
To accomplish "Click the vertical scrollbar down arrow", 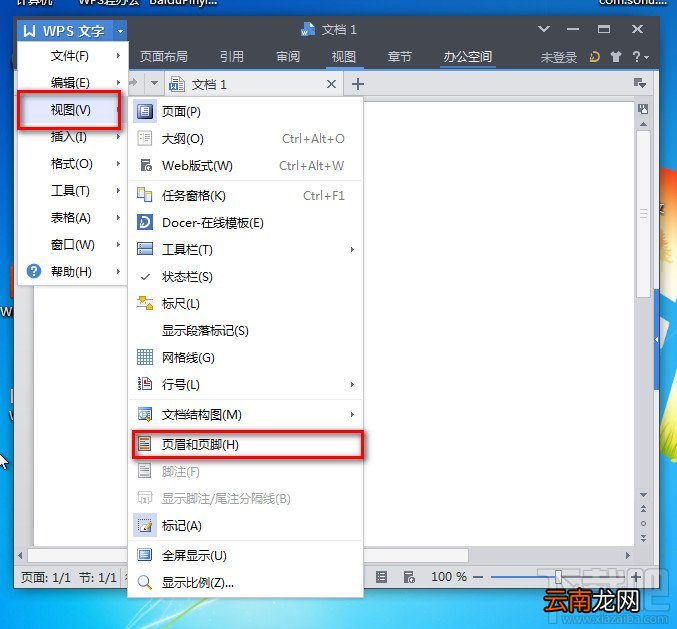I will (643, 495).
